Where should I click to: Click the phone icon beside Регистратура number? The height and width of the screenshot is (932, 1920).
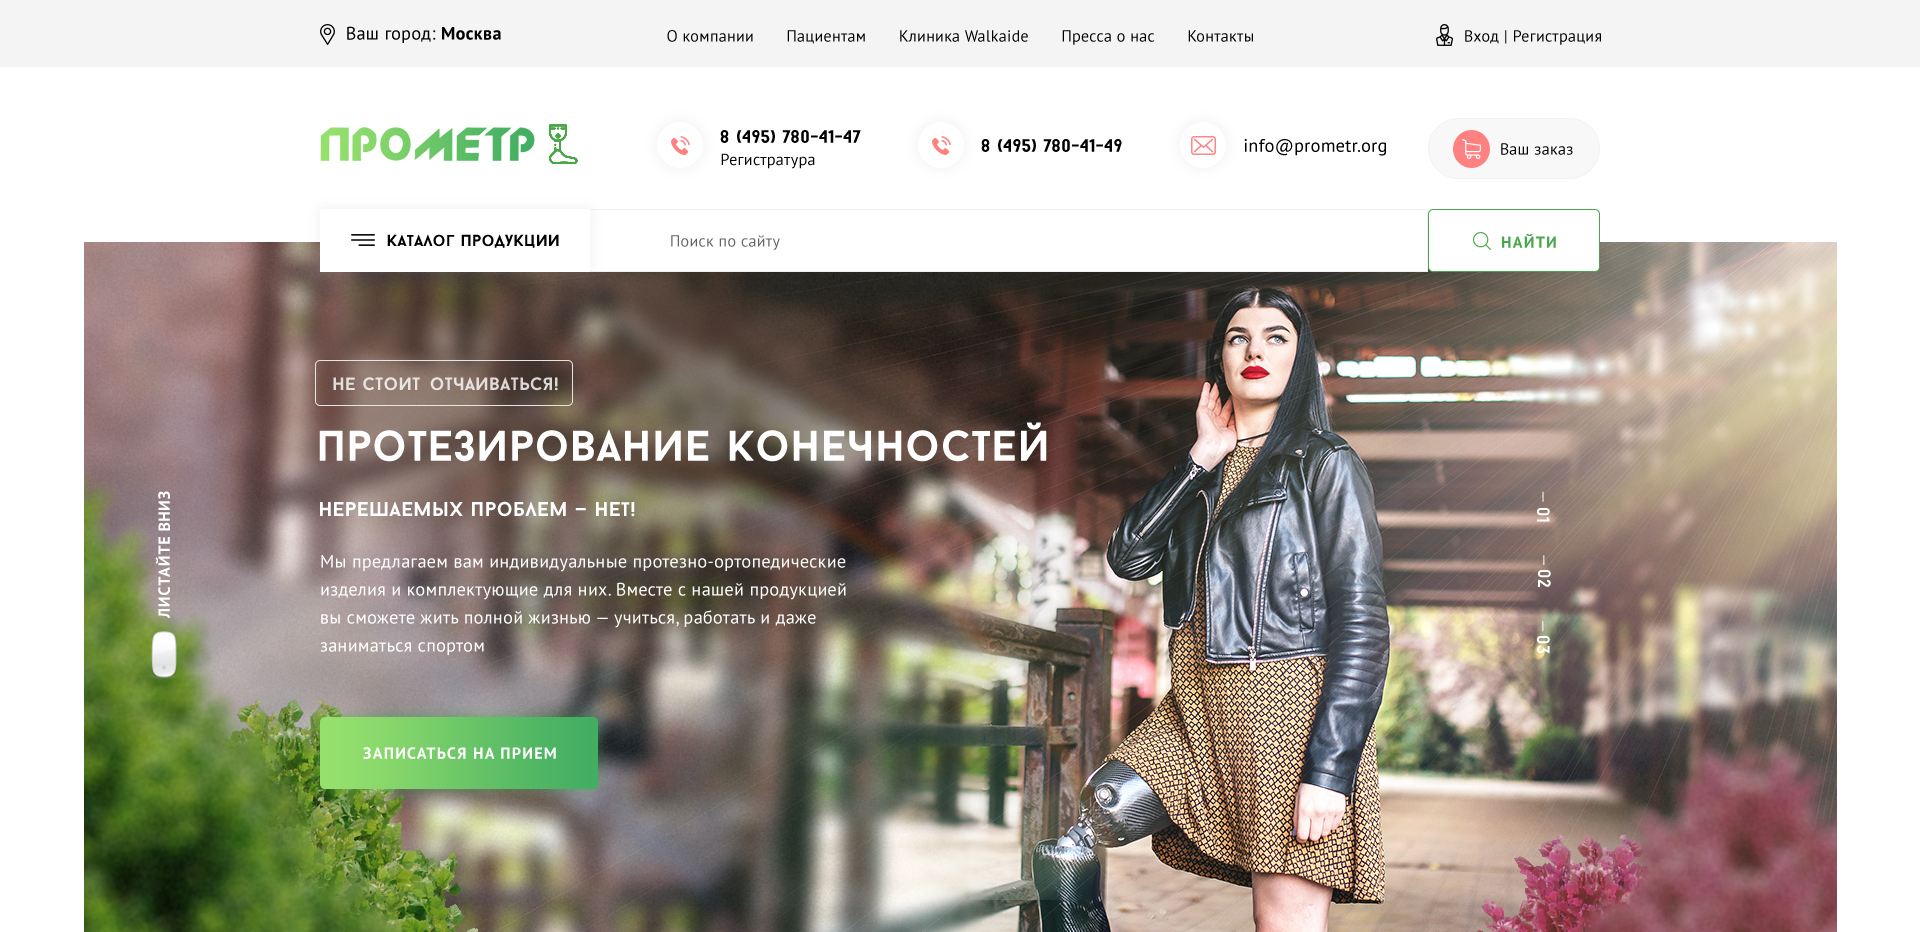pos(680,146)
